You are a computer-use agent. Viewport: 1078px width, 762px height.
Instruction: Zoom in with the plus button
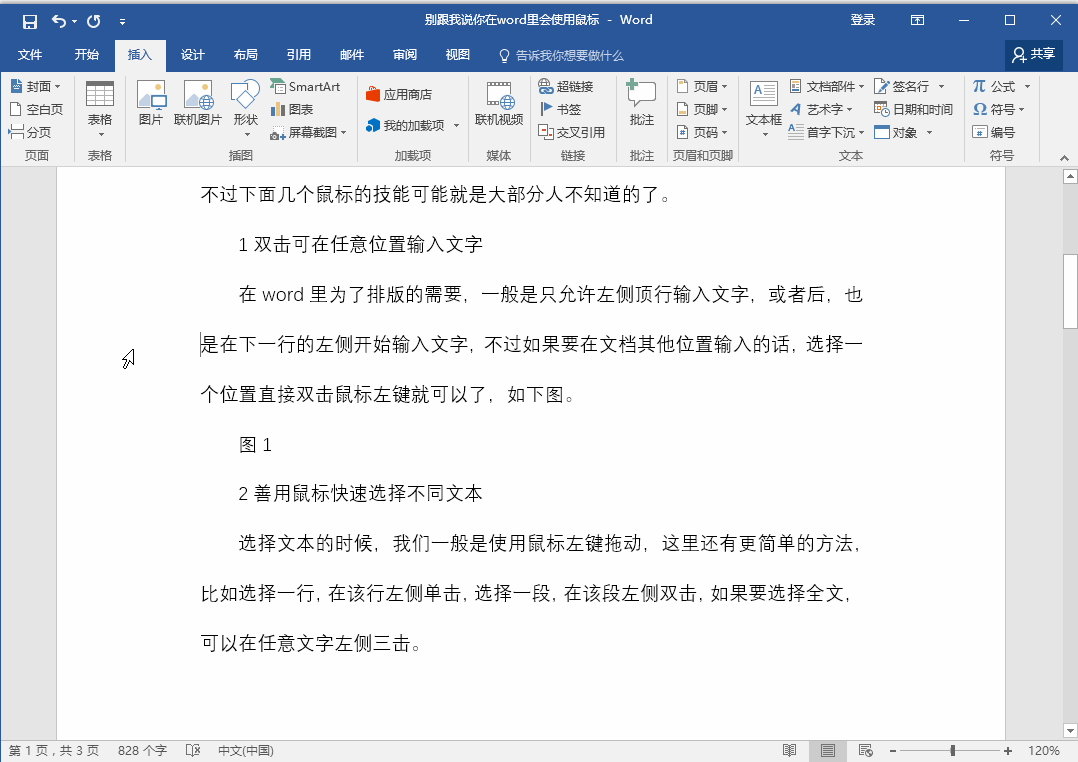[1007, 751]
